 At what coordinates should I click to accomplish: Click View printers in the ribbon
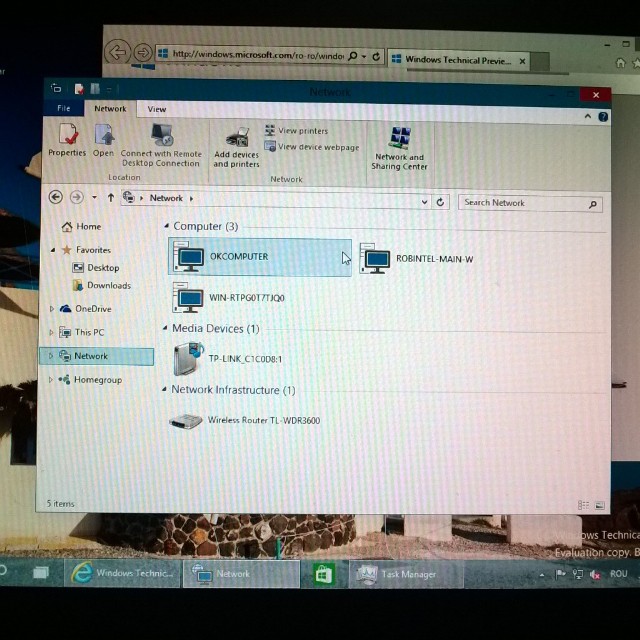coord(296,131)
